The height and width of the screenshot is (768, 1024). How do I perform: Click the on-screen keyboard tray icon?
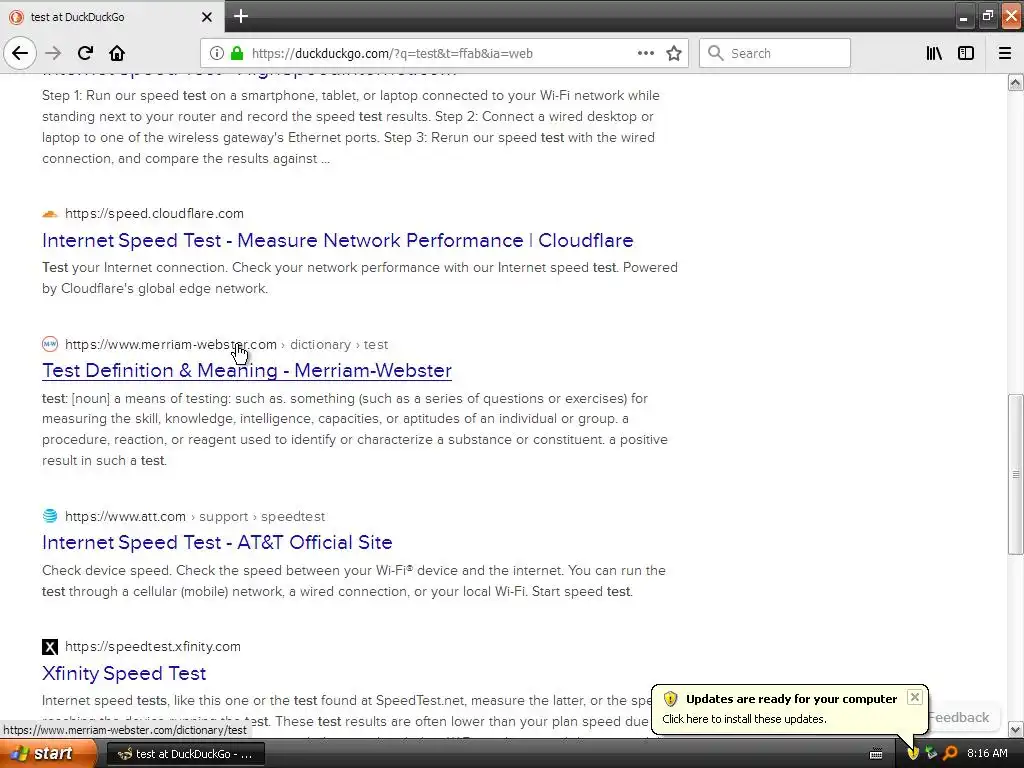[876, 754]
